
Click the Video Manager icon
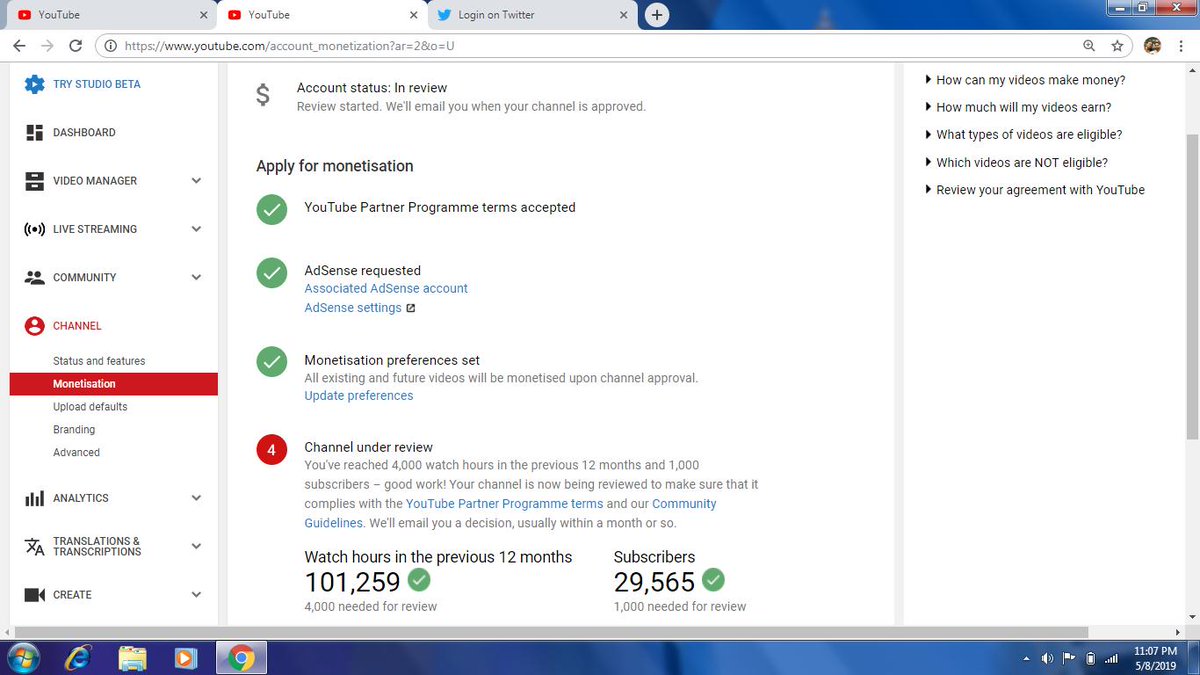[x=35, y=181]
